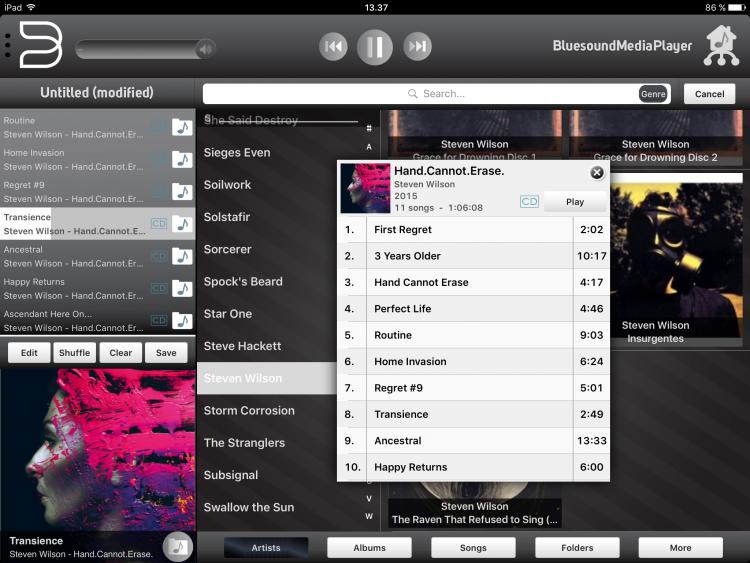Open artist Soilwork
Image resolution: width=750 pixels, height=563 pixels.
tap(227, 185)
